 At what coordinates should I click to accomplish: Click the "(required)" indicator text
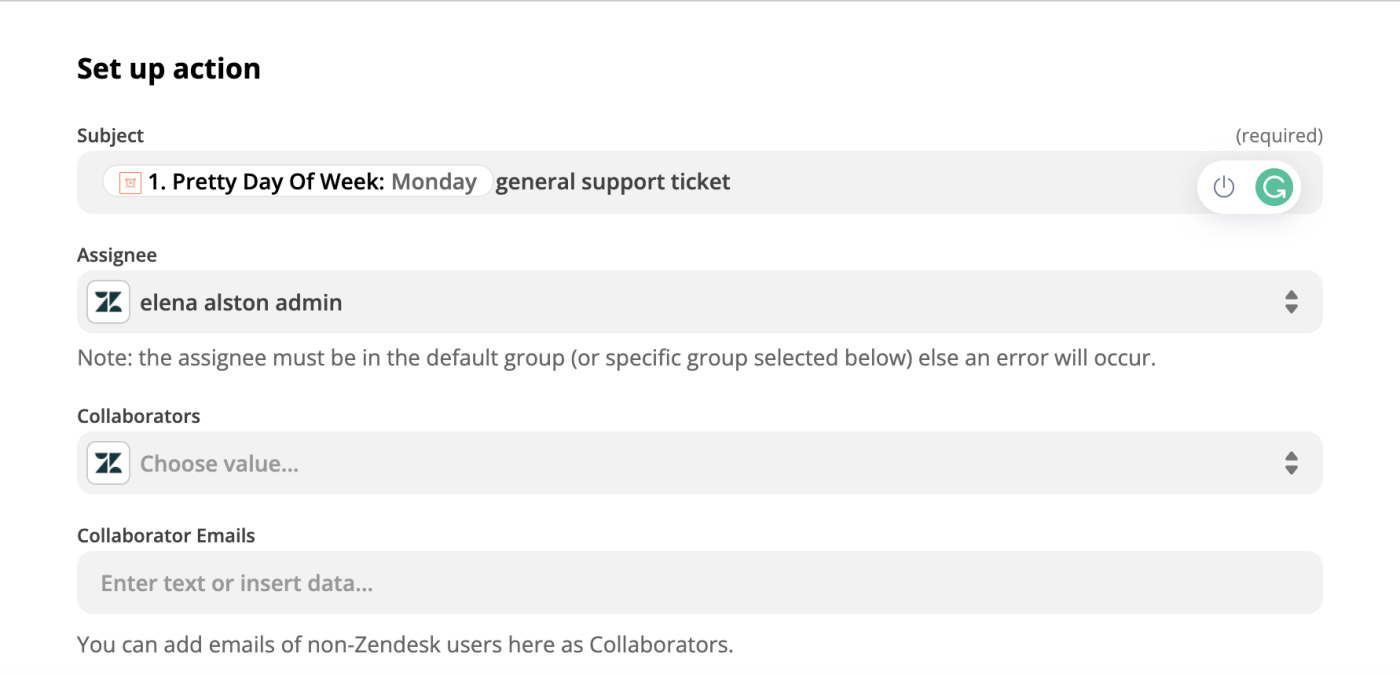coord(1279,135)
